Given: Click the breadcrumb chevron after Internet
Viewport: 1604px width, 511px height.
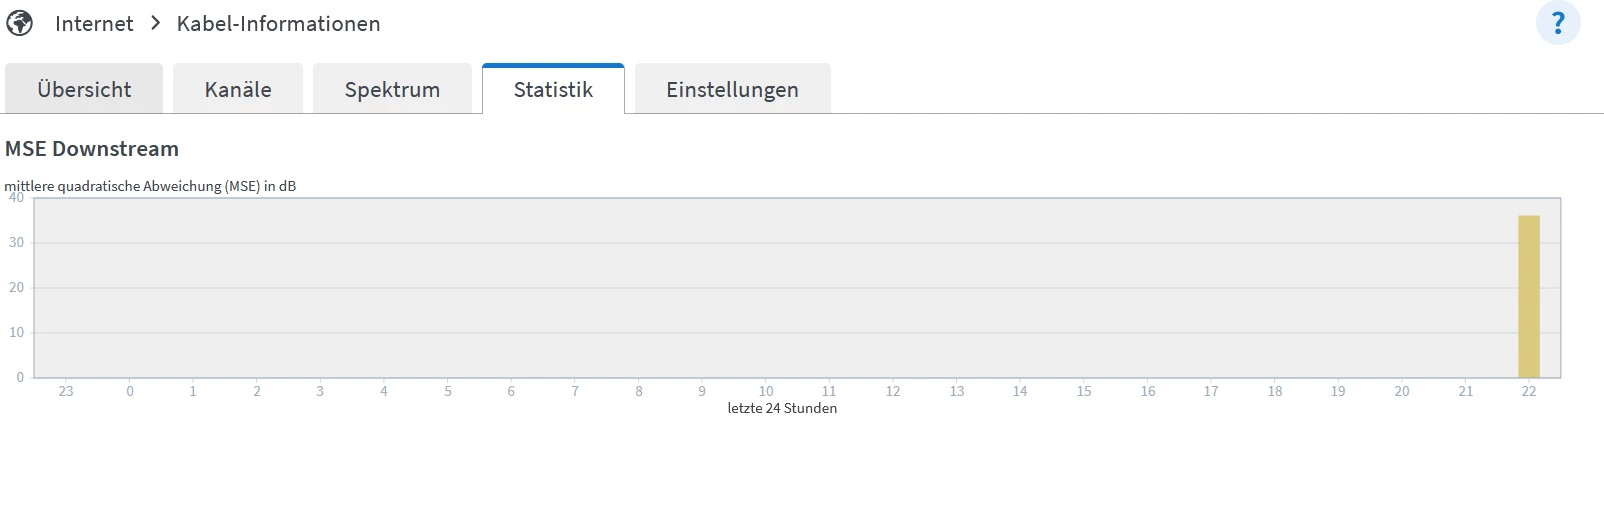Looking at the screenshot, I should (x=155, y=23).
